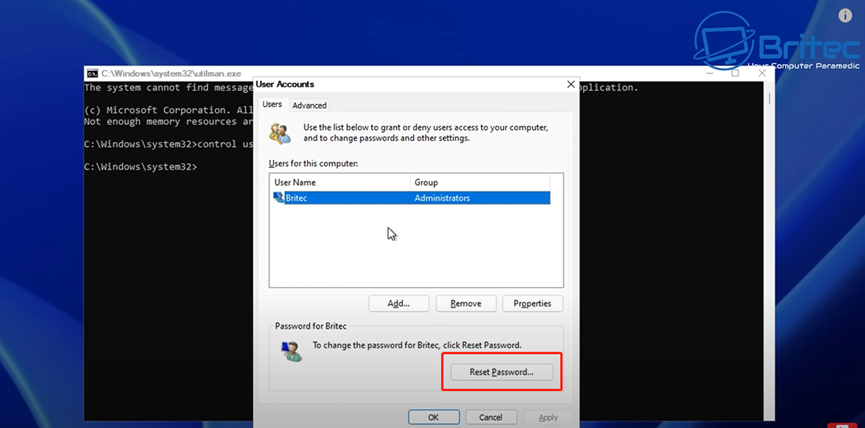Select the Britec user row
The image size is (865, 428).
pos(410,198)
